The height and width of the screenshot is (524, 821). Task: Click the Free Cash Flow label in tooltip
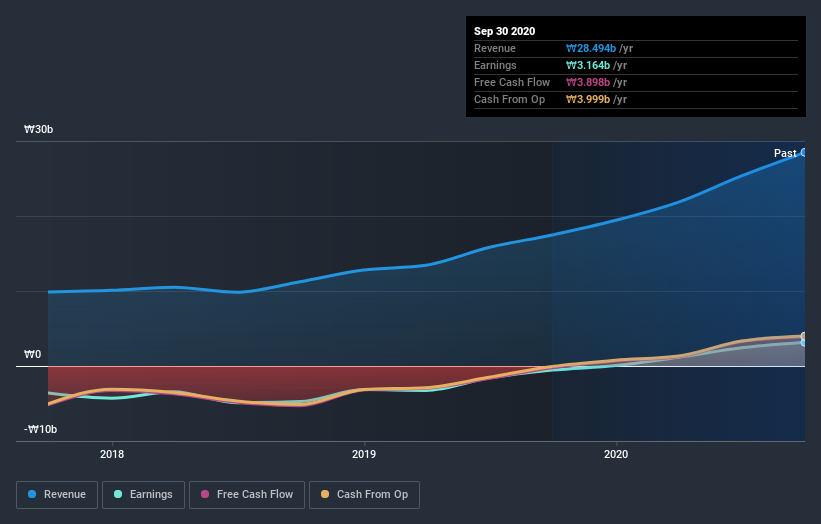point(512,82)
